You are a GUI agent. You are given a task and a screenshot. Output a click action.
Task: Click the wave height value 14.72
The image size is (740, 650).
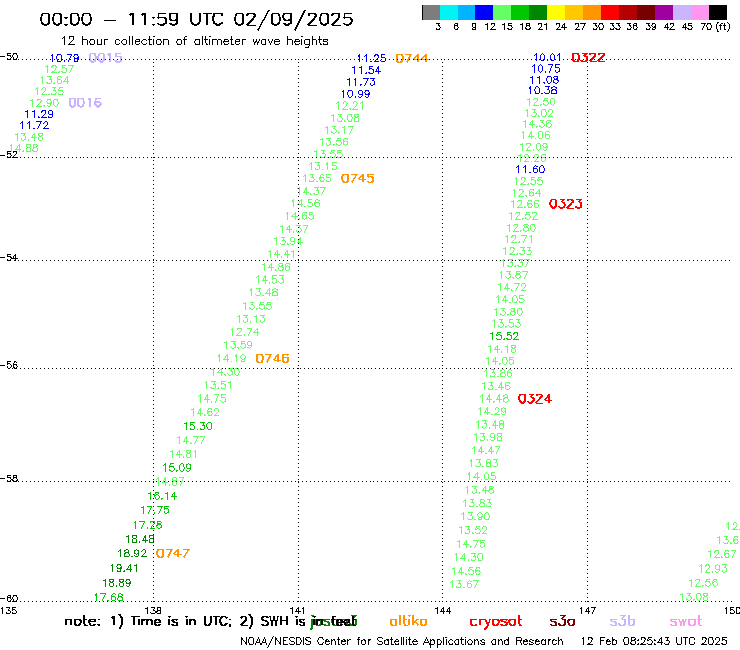(x=512, y=287)
